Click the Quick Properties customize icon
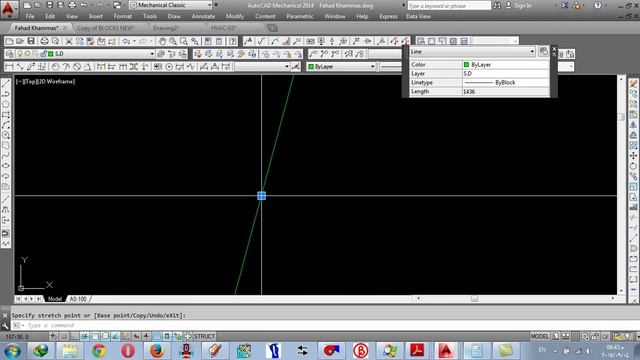 click(x=543, y=51)
